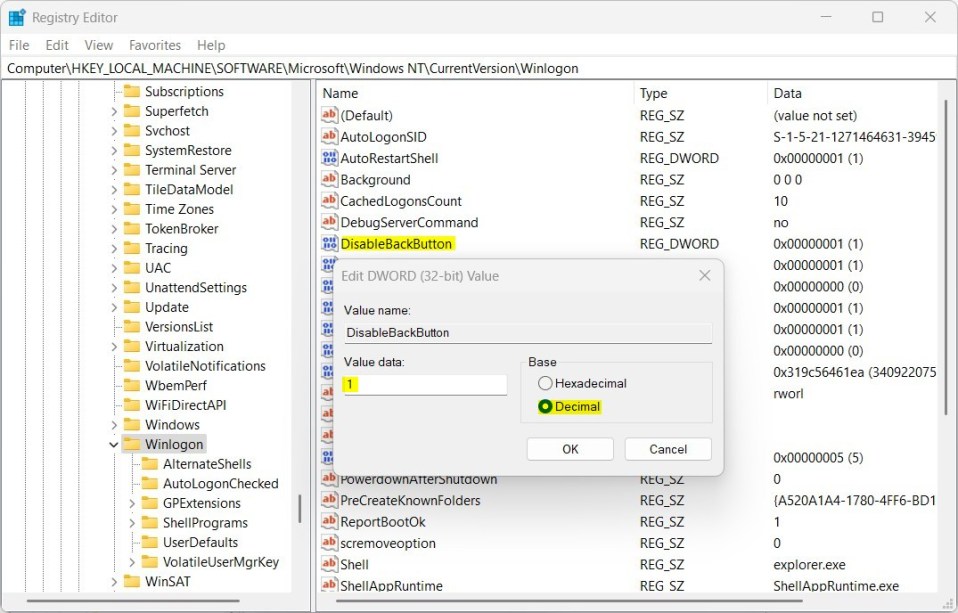The image size is (958, 613).
Task: Click the DebugServerCommand value icon
Action: (x=329, y=222)
